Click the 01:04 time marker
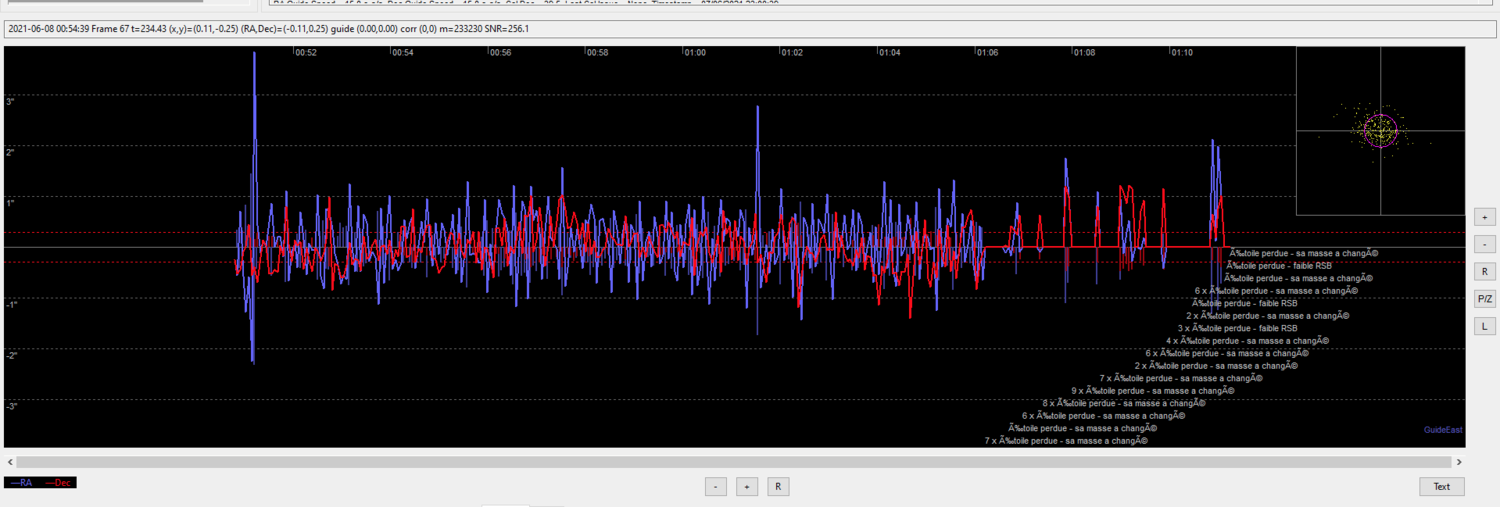The width and height of the screenshot is (1500, 507). click(889, 52)
